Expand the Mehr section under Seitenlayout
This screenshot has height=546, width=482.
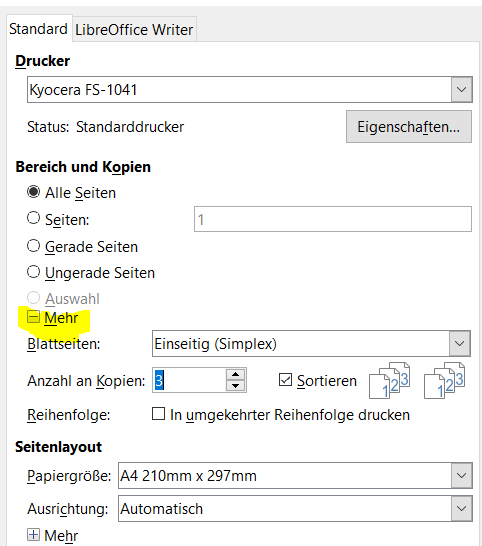click(x=33, y=535)
